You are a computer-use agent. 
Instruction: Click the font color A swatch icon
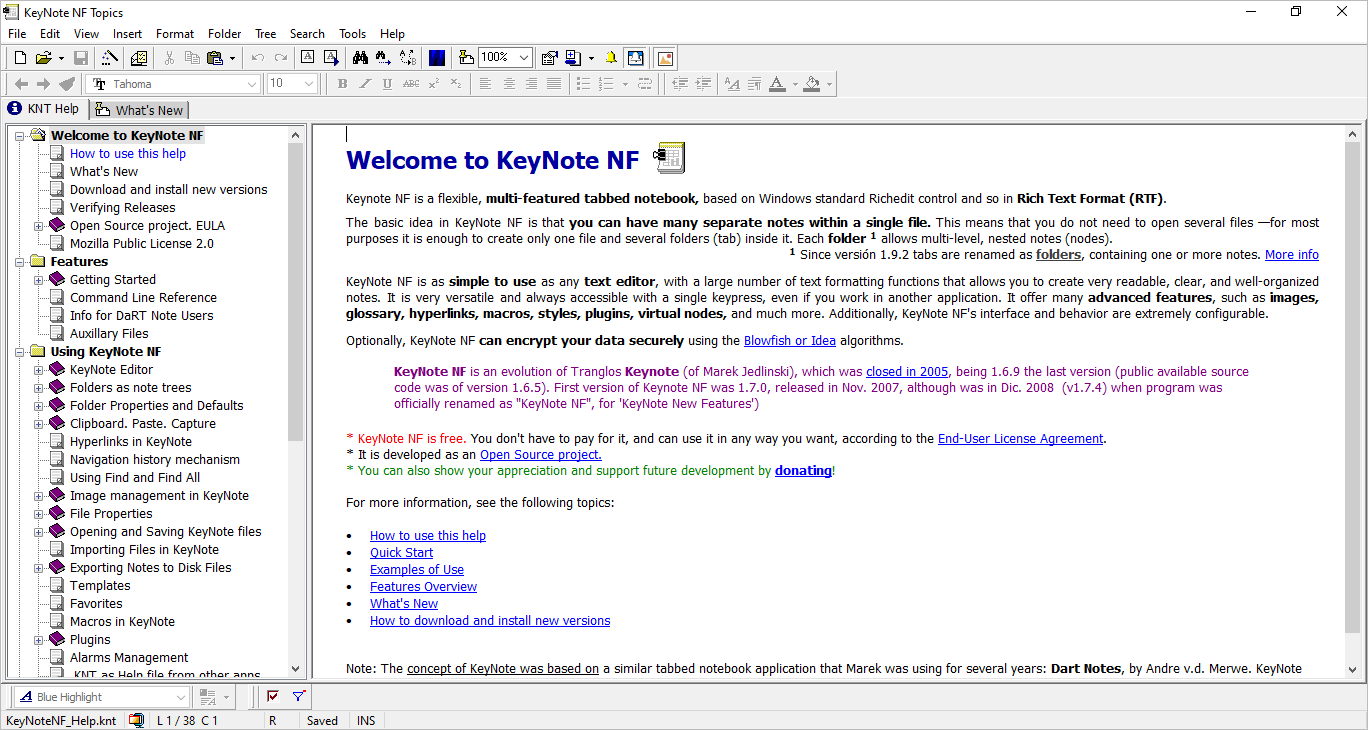(x=777, y=84)
